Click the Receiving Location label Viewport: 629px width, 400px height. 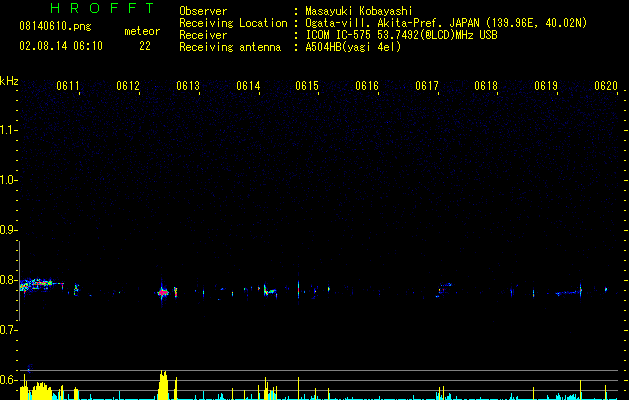pos(233,23)
